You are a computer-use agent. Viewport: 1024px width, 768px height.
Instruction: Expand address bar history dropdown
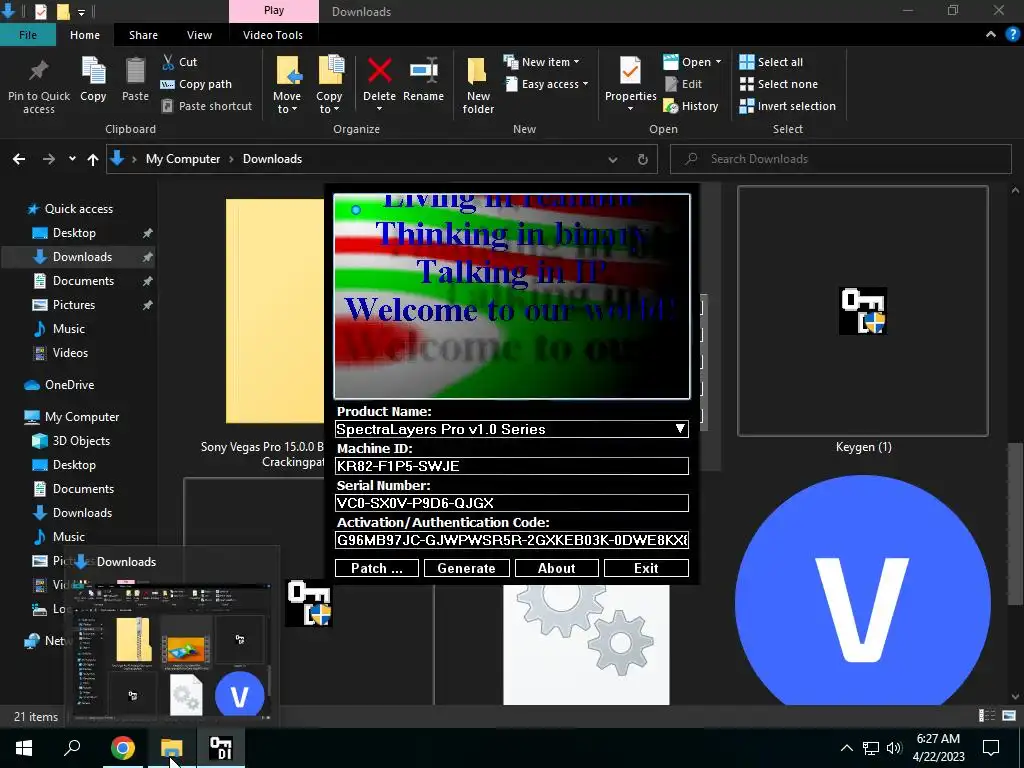click(613, 159)
